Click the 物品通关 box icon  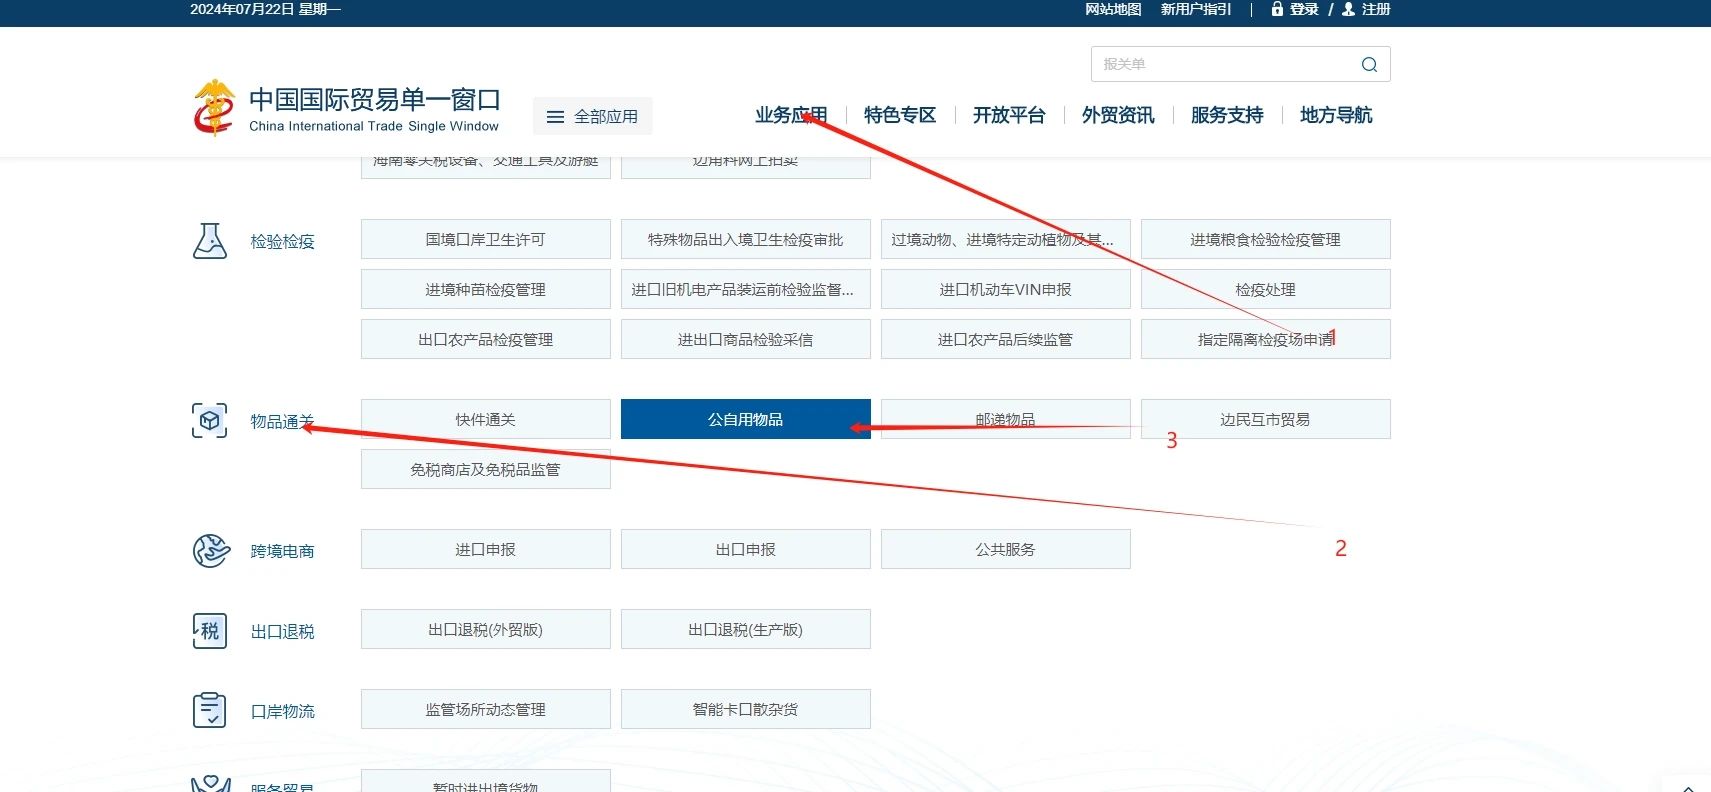[x=210, y=421]
